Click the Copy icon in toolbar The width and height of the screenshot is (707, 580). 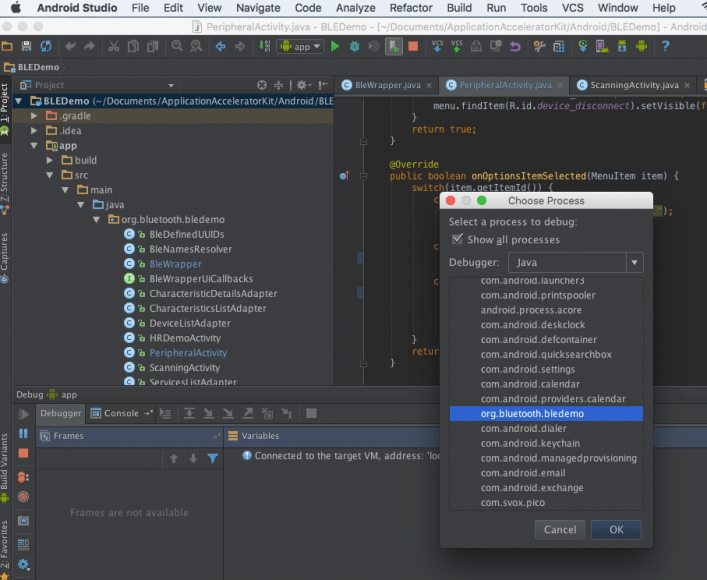click(x=133, y=46)
